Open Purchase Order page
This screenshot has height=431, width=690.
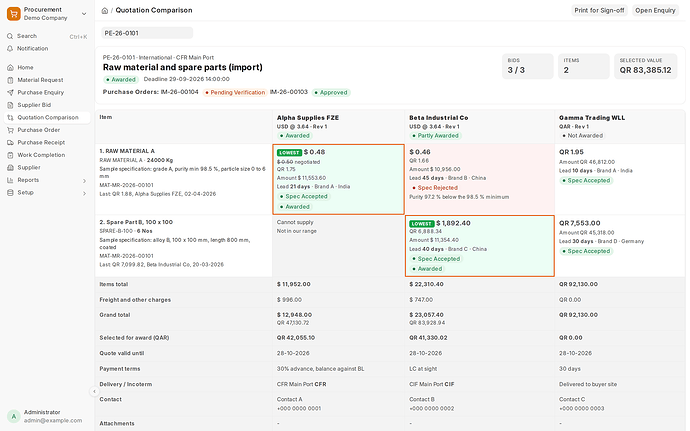click(x=47, y=130)
